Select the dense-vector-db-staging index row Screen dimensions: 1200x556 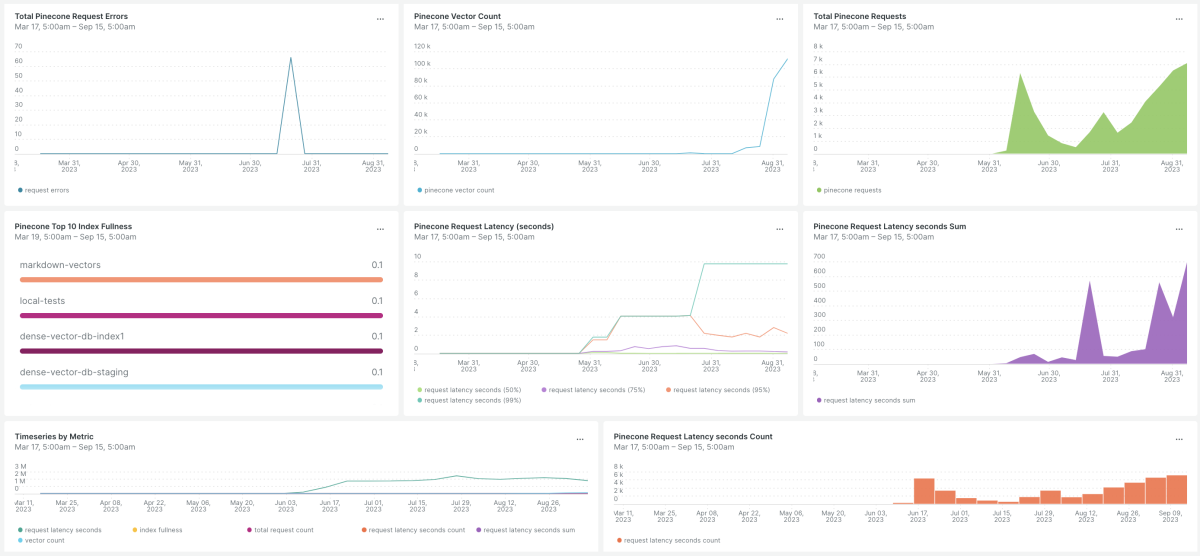pos(201,379)
